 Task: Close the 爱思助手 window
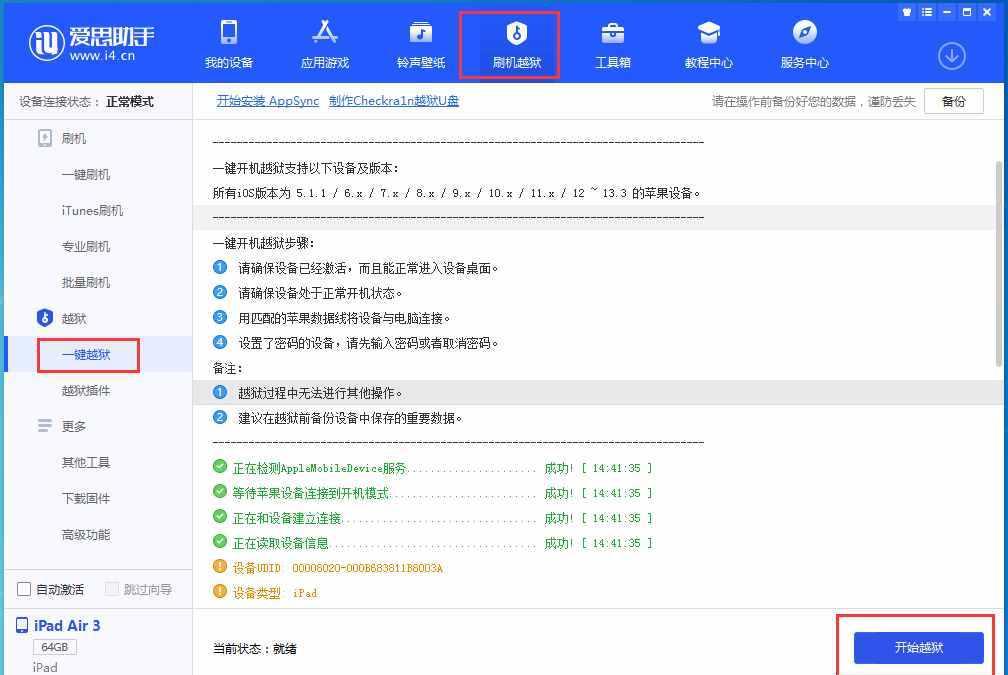987,12
